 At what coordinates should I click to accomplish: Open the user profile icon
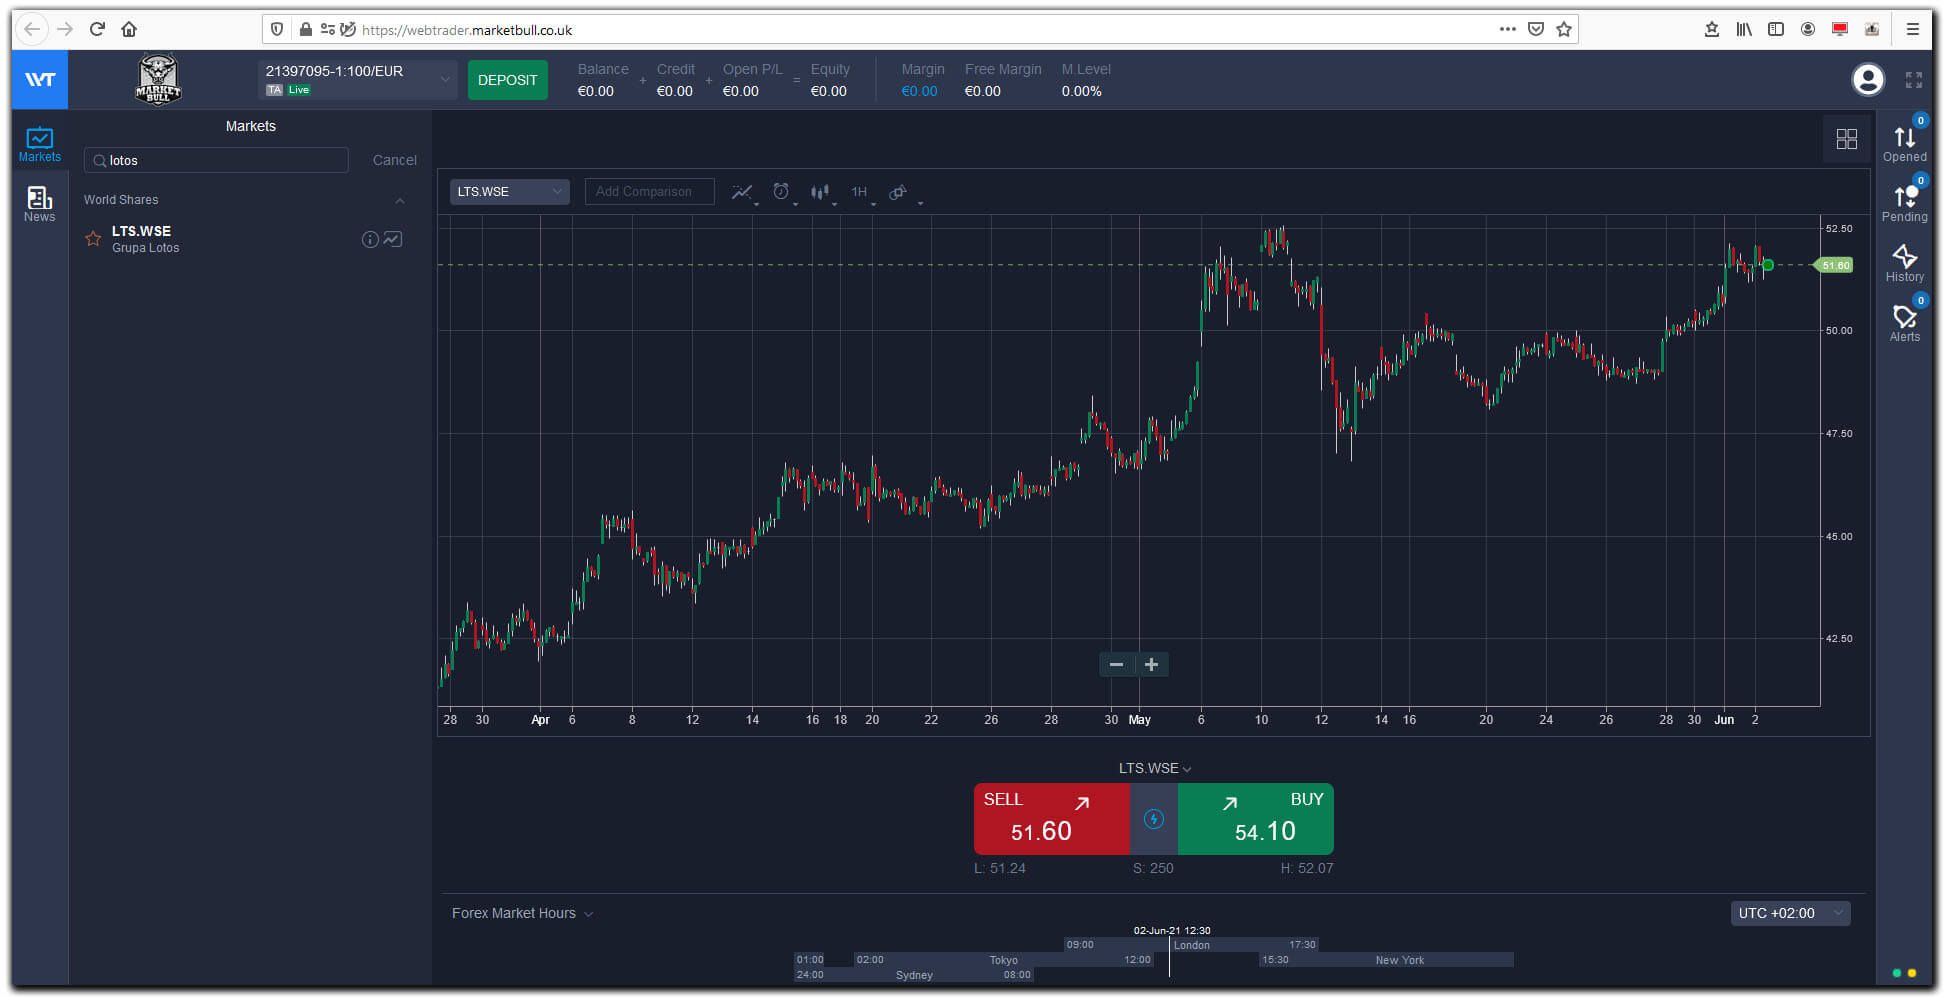1867,79
